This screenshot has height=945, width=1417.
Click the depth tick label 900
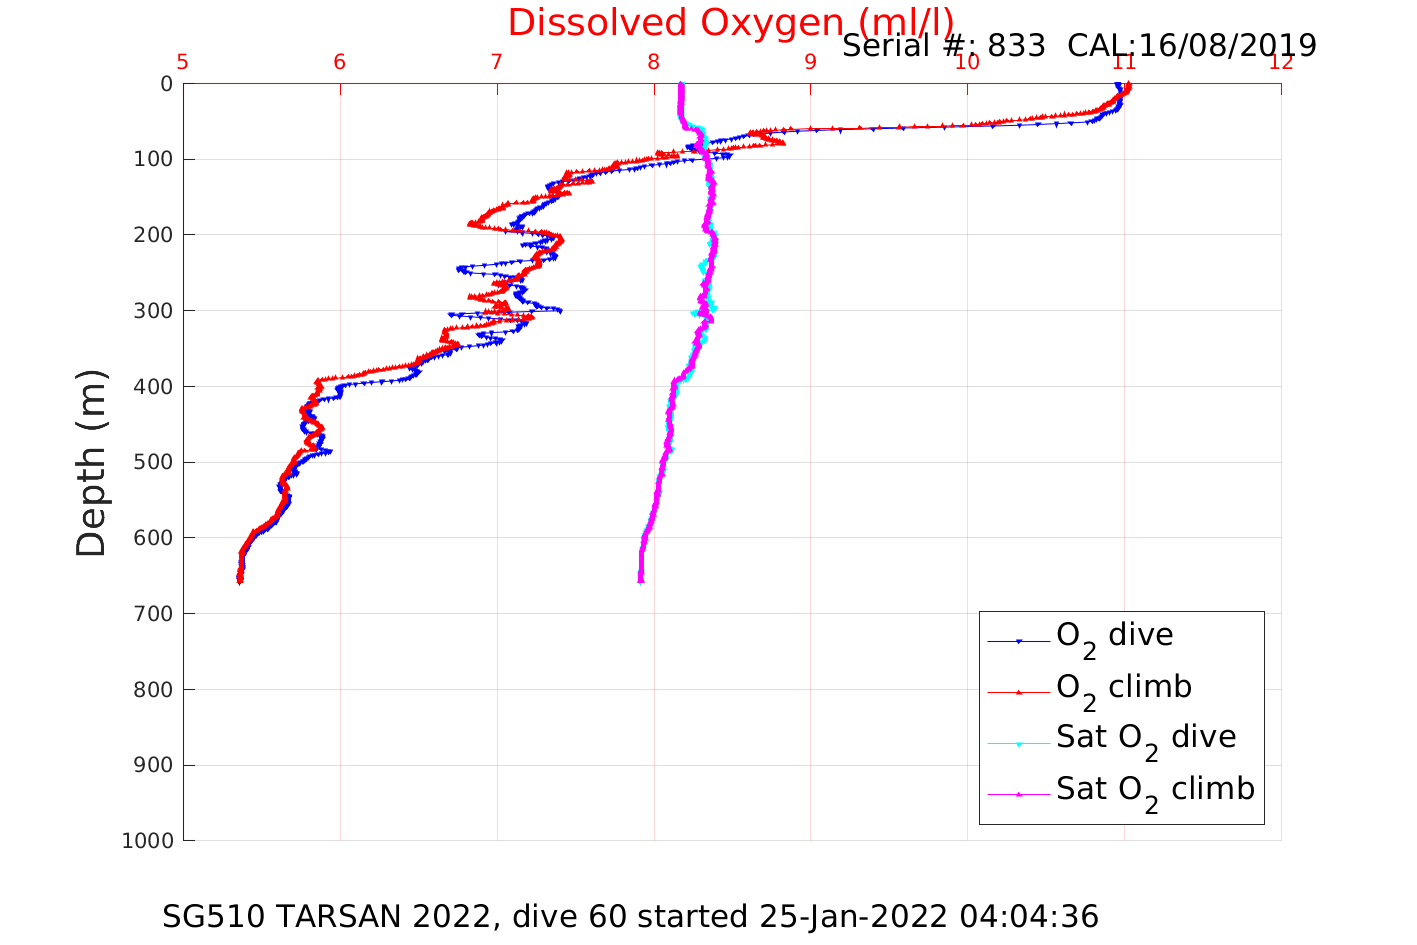[154, 765]
